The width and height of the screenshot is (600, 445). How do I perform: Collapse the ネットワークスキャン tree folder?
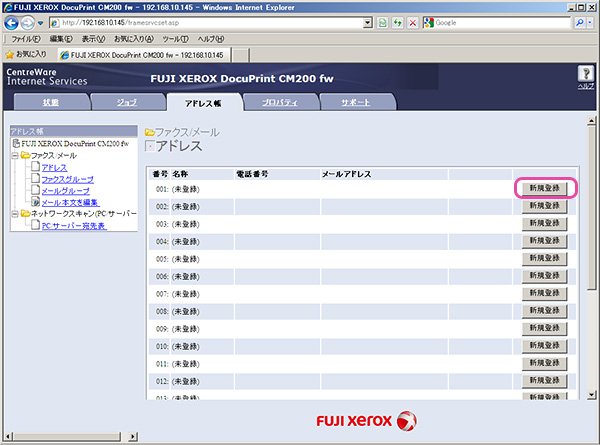click(13, 213)
